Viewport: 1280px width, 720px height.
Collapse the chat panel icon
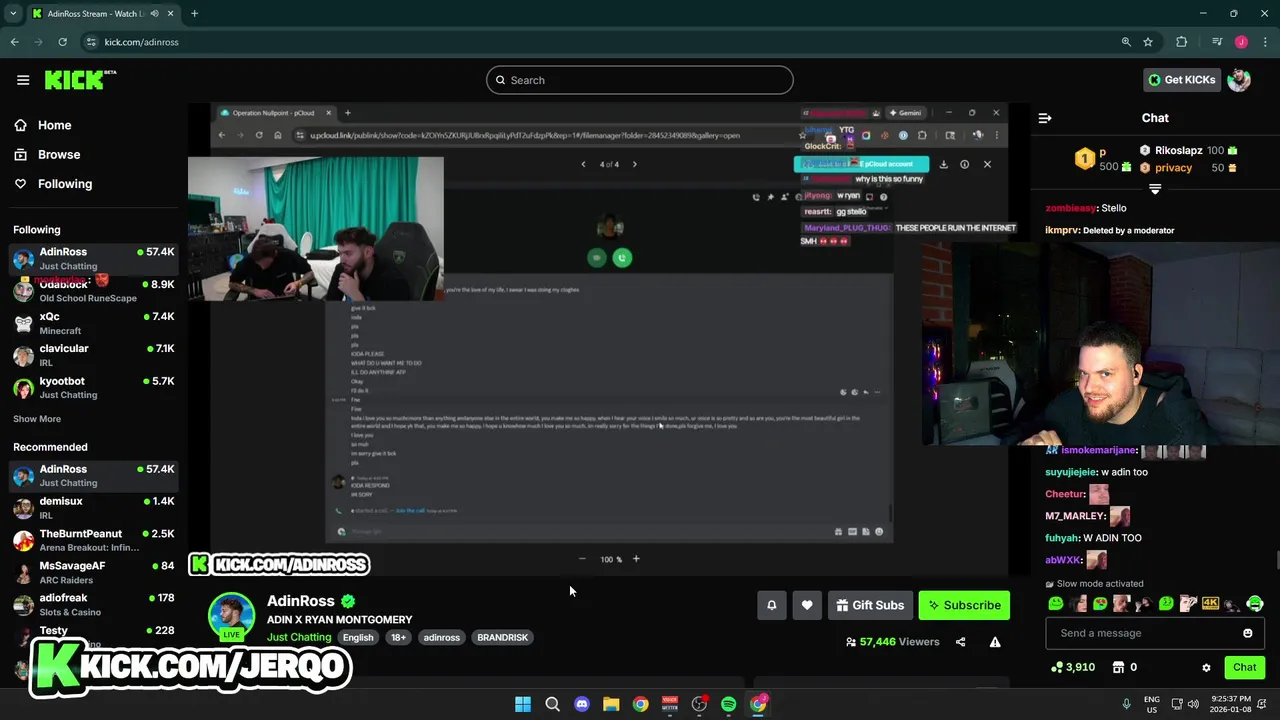tap(1045, 118)
